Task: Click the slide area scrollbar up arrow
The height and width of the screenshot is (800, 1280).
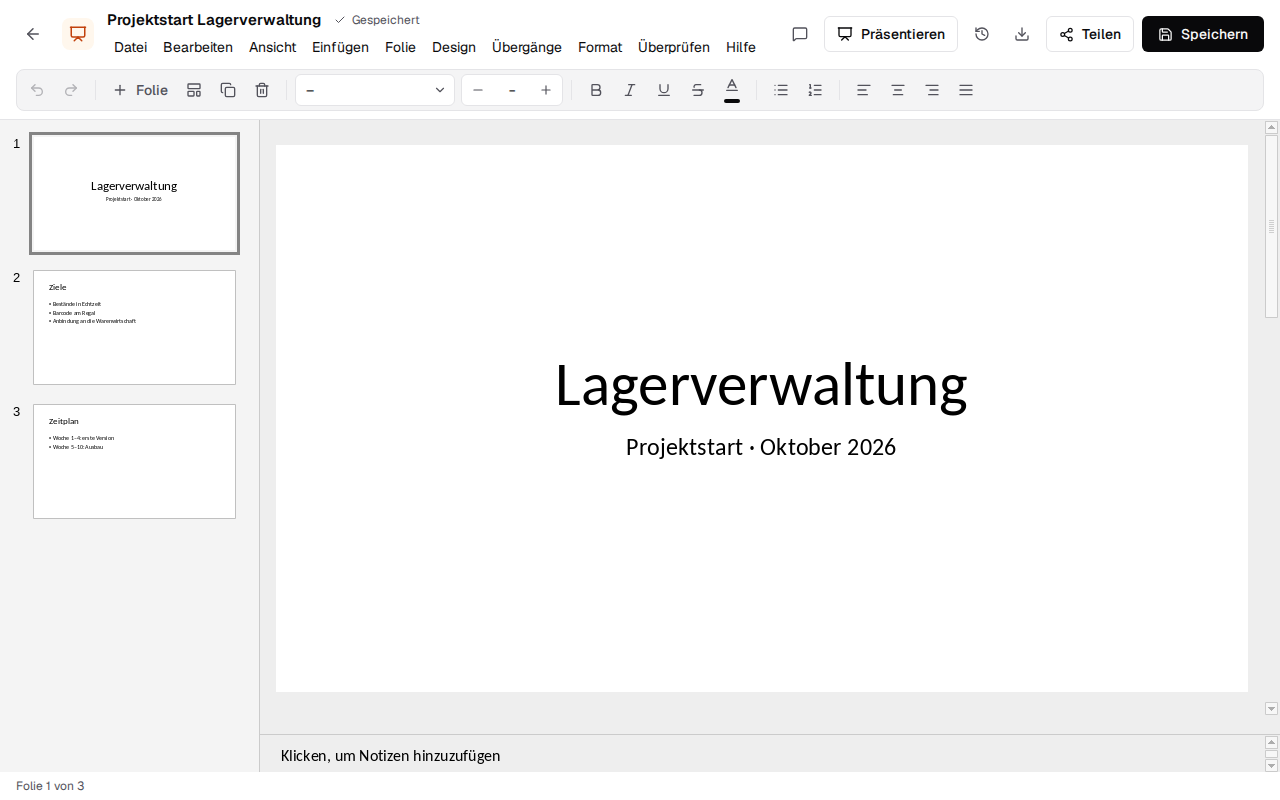Action: [x=1272, y=127]
